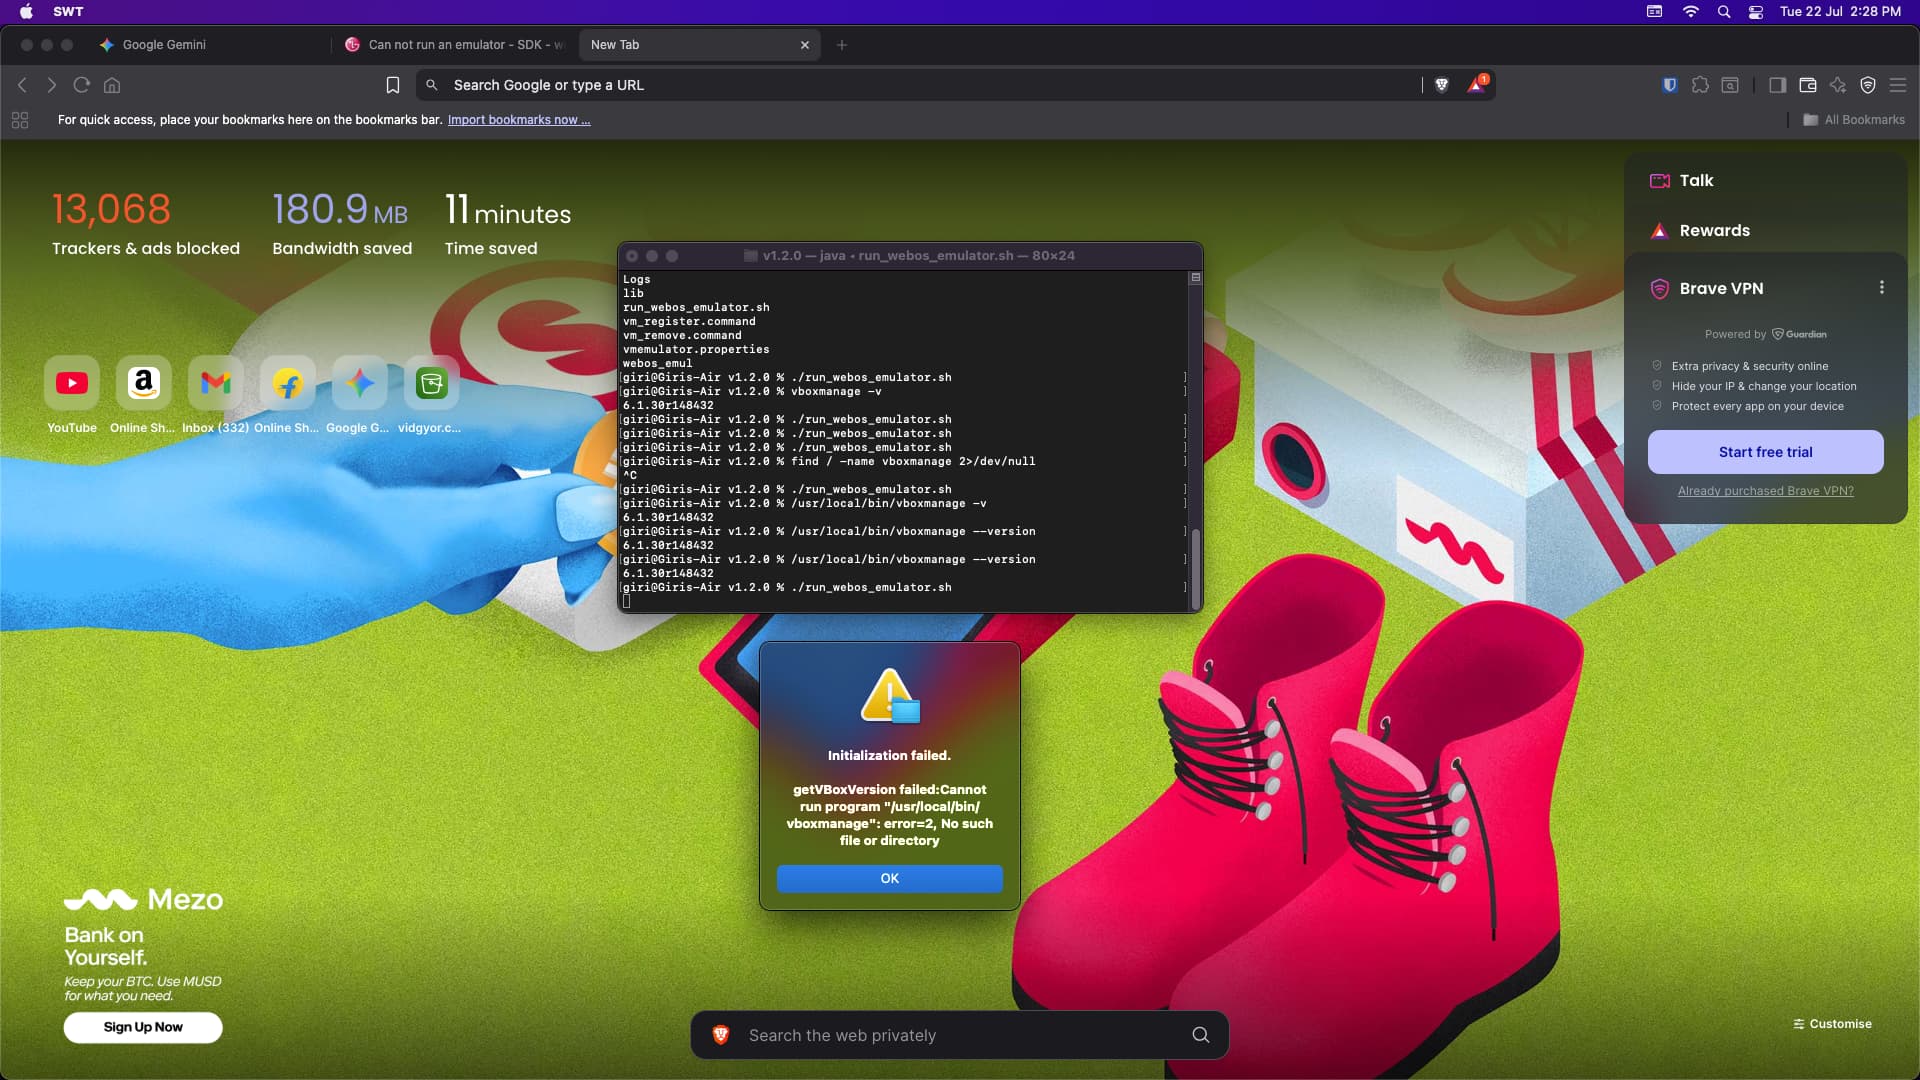This screenshot has height=1080, width=1920.
Task: Switch to Google Gemini tab
Action: [164, 45]
